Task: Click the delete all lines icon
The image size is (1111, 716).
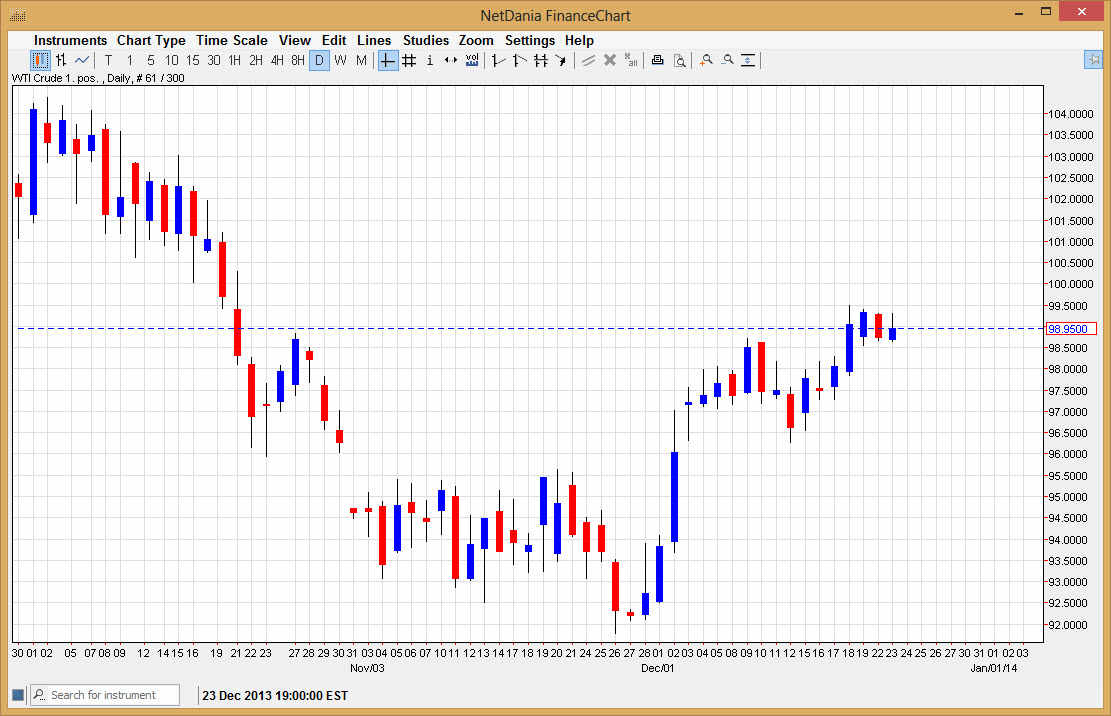Action: [x=631, y=60]
